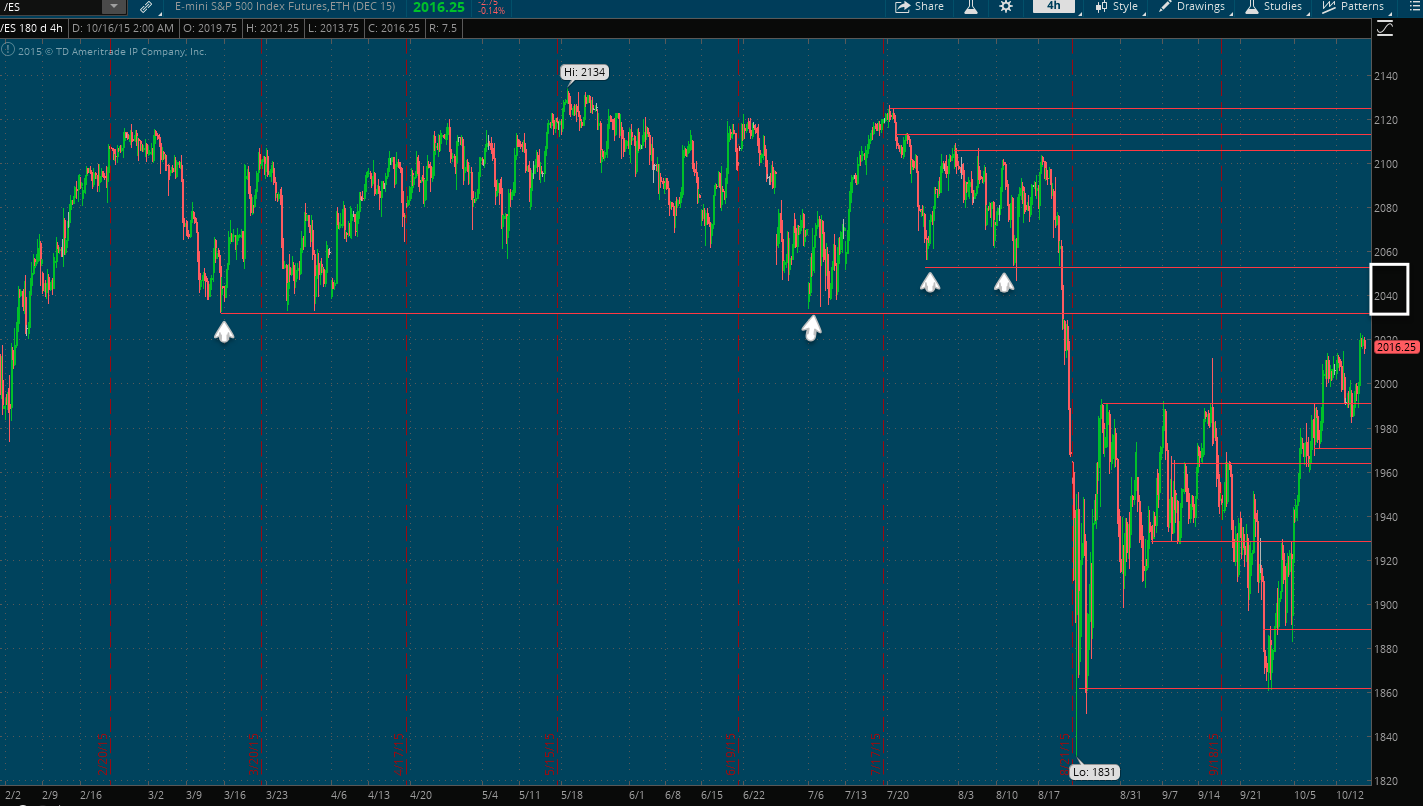The height and width of the screenshot is (806, 1423).
Task: Click the Share button
Action: pos(919,6)
